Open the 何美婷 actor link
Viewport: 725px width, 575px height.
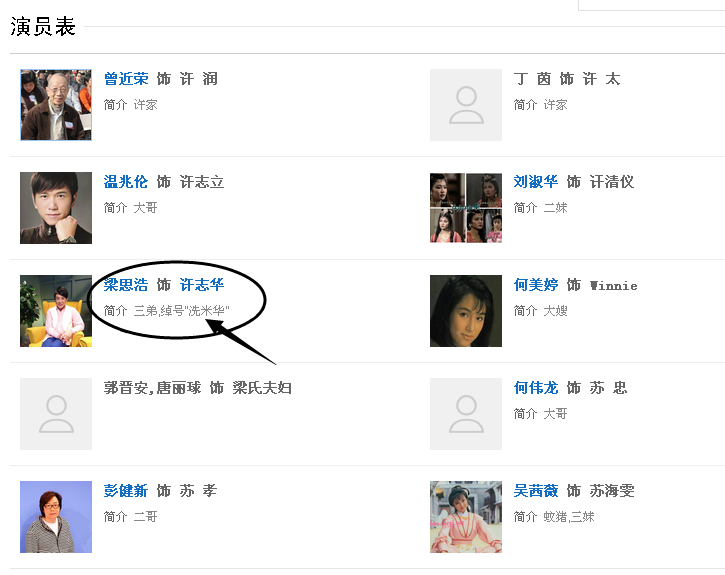[x=536, y=285]
